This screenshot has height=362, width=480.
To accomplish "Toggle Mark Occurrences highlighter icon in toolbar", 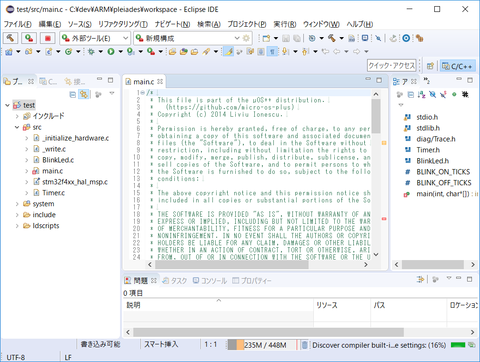I will 228,51.
